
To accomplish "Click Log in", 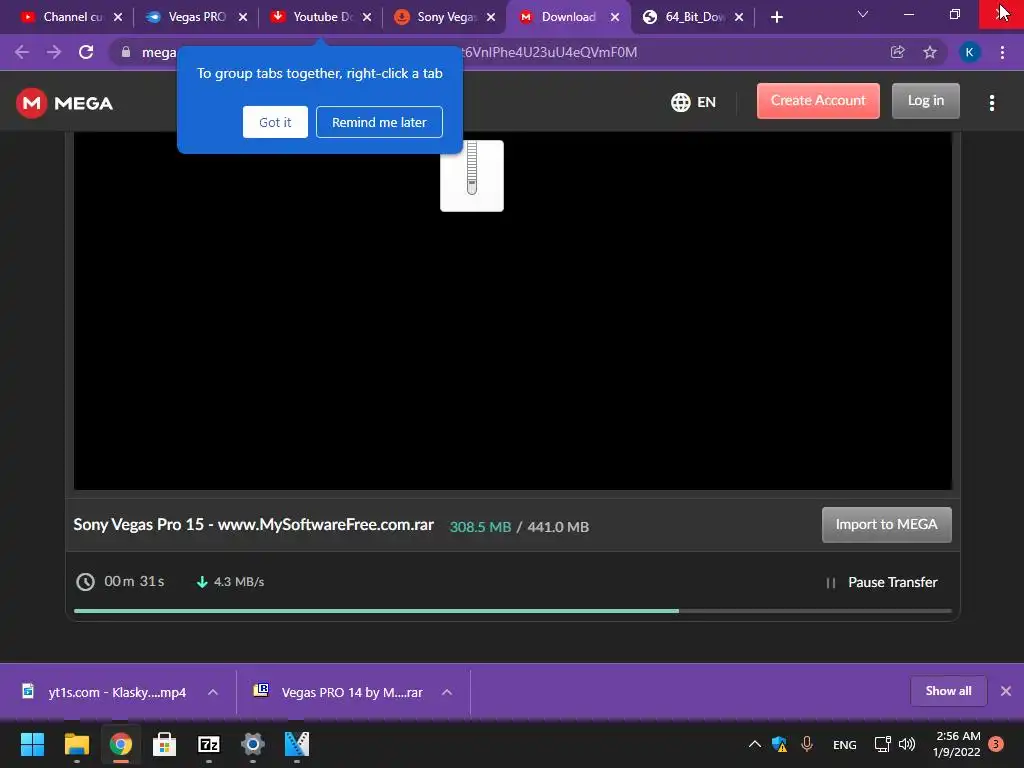I will [x=925, y=101].
